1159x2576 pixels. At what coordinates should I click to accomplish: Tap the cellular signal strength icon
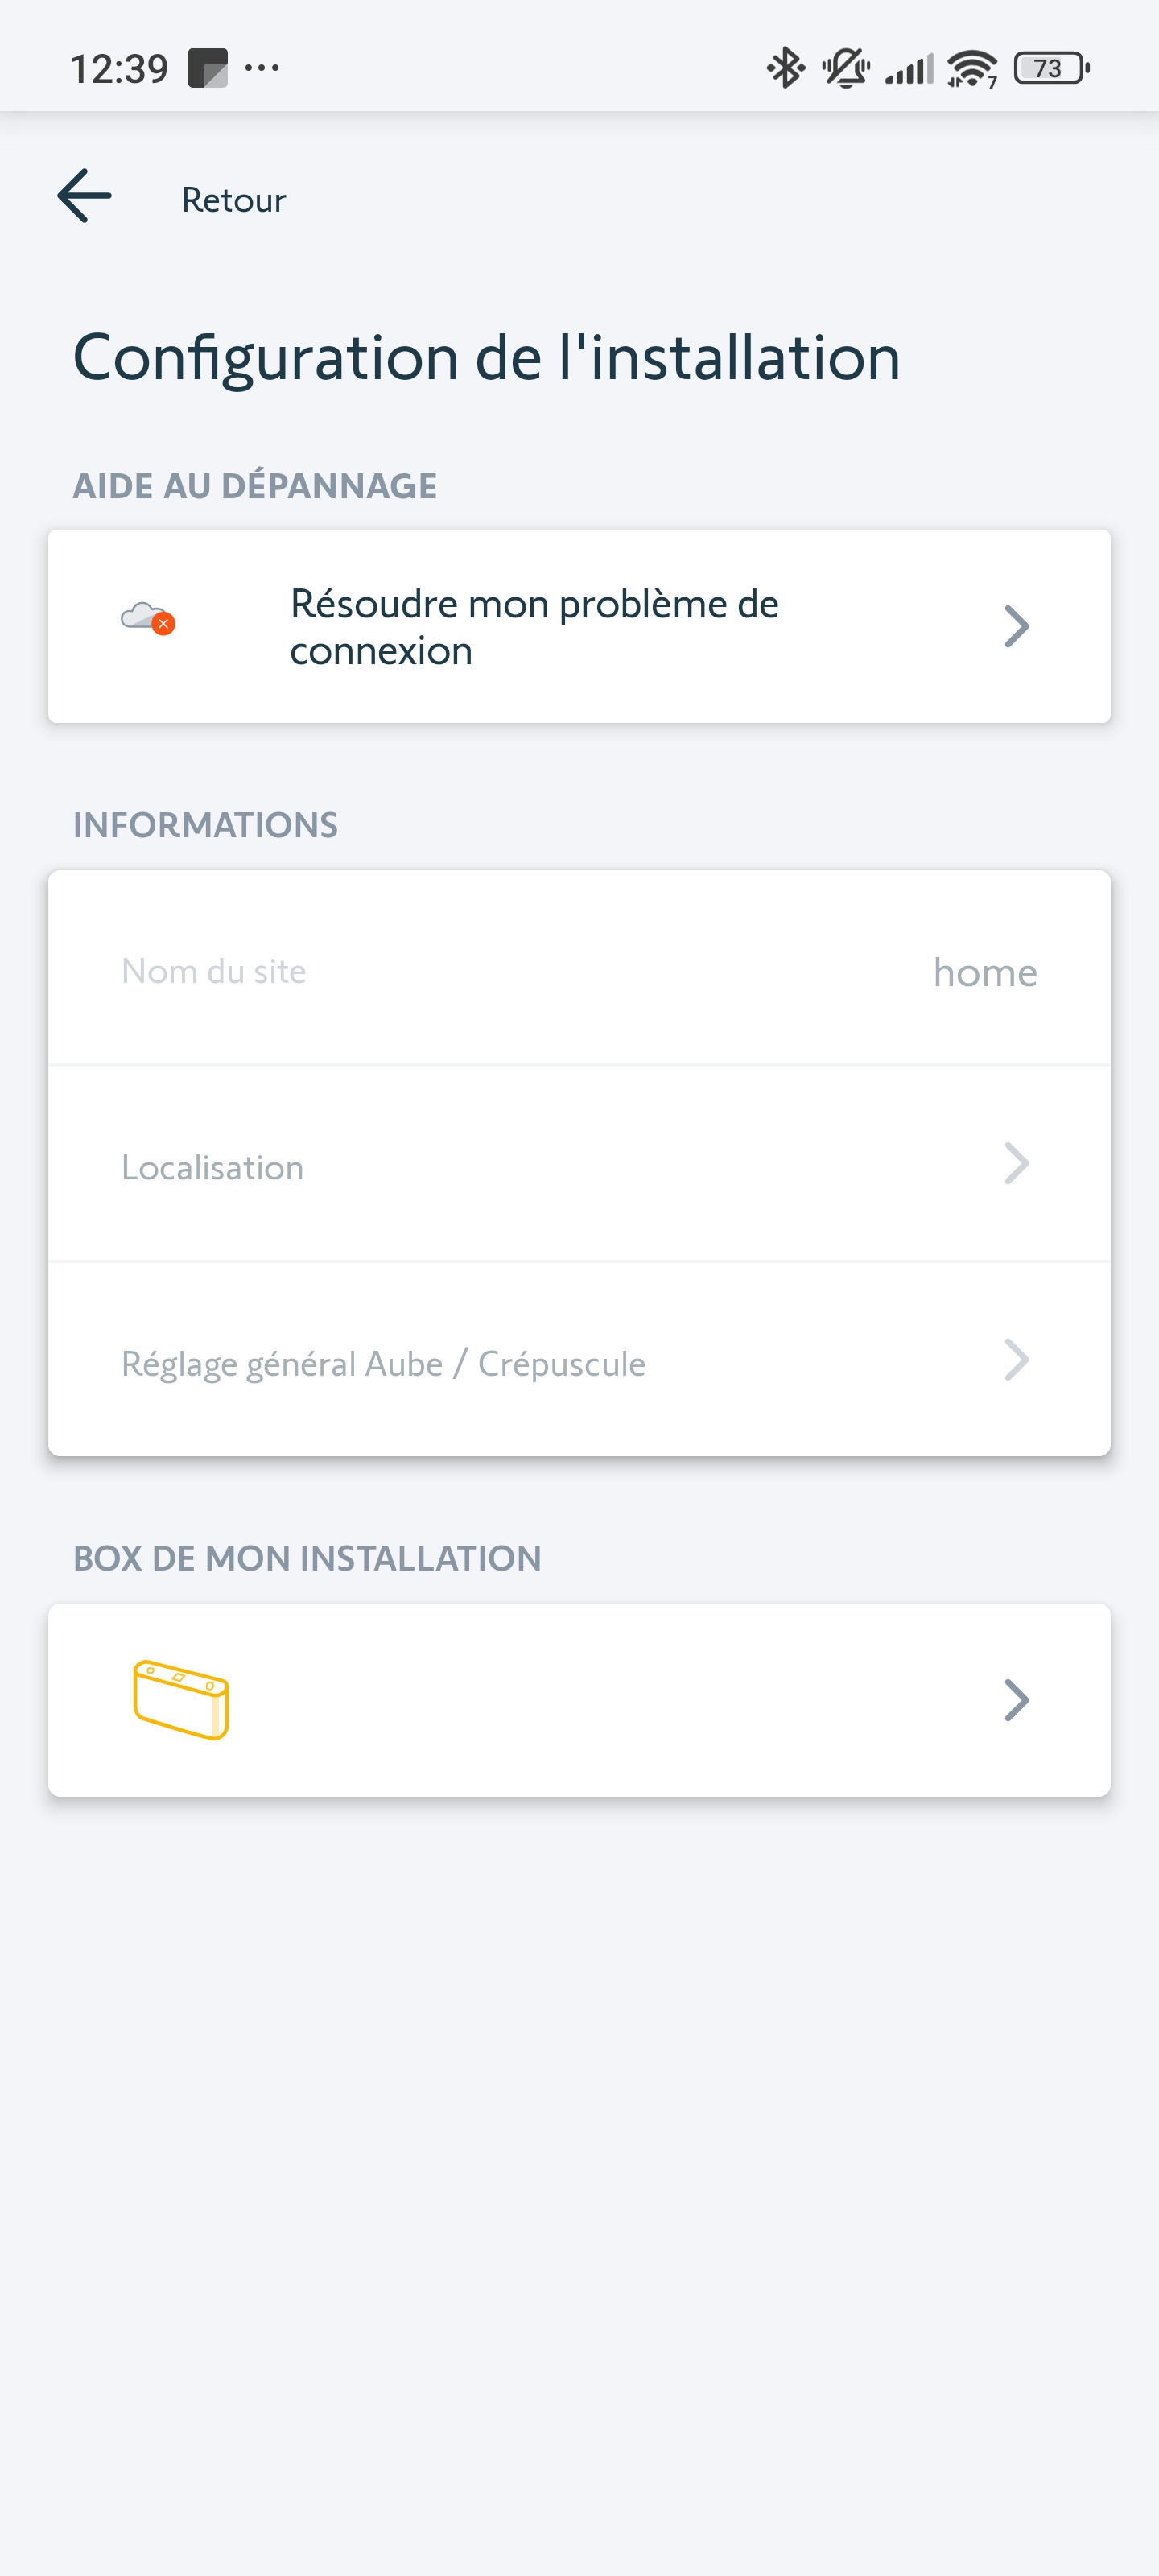coord(908,68)
